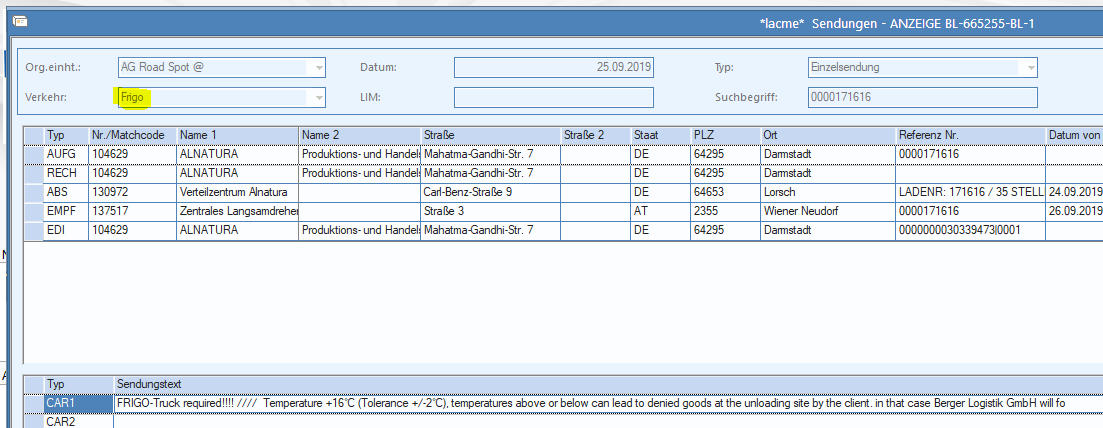The height and width of the screenshot is (428, 1103).
Task: Click the Lorsch city cell
Action: point(827,192)
